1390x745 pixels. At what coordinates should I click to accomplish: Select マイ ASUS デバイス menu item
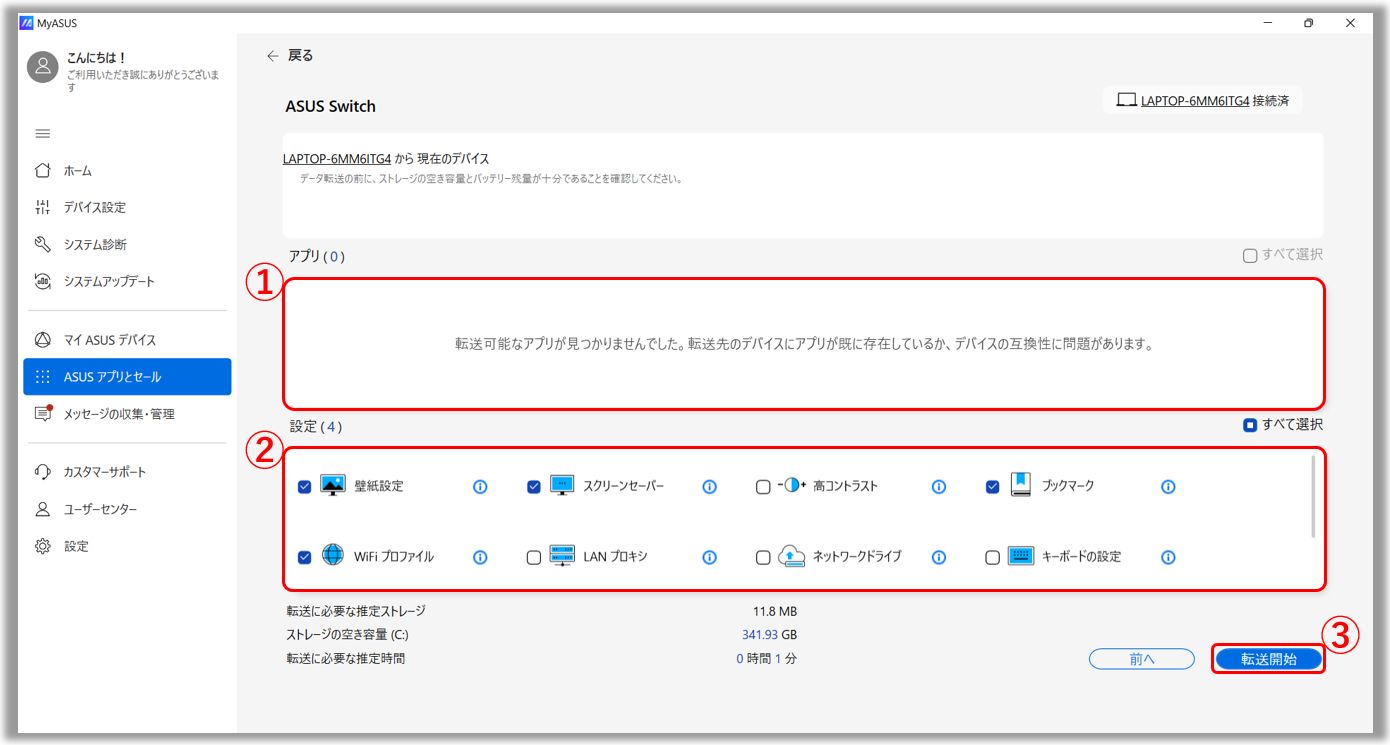pos(96,340)
